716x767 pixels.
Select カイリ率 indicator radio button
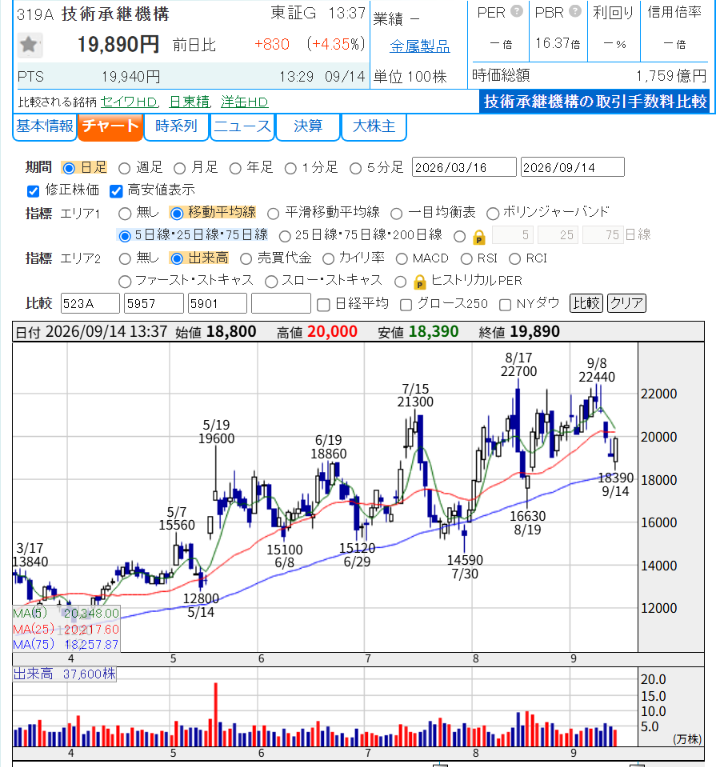click(328, 259)
